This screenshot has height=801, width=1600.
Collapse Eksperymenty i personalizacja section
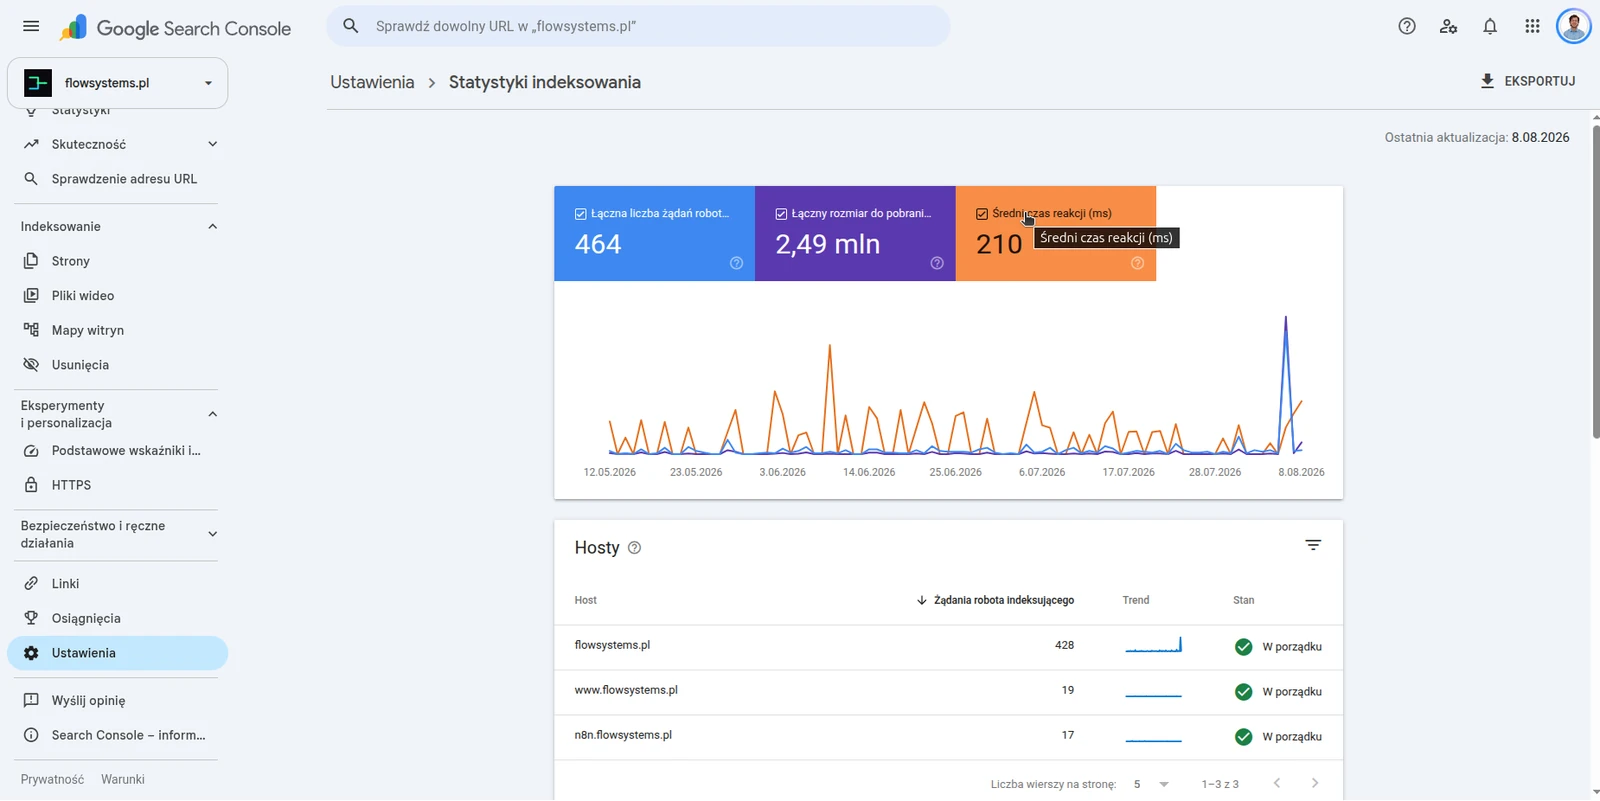[x=212, y=414]
